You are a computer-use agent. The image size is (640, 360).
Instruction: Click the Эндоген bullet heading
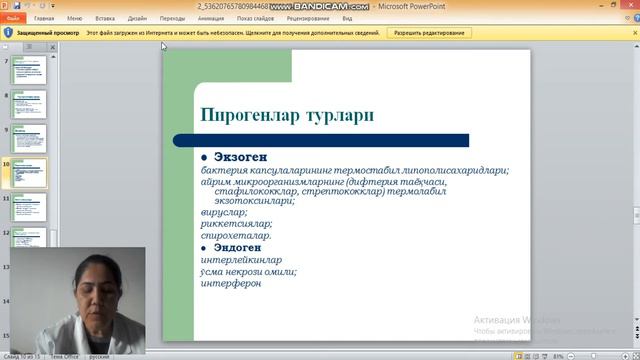coord(237,247)
